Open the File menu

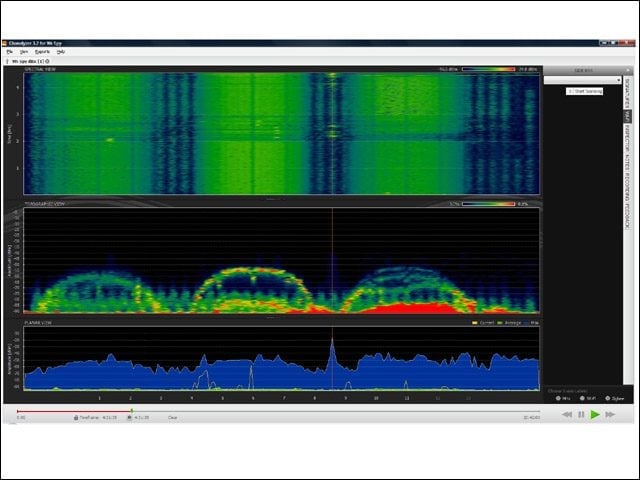[10, 52]
